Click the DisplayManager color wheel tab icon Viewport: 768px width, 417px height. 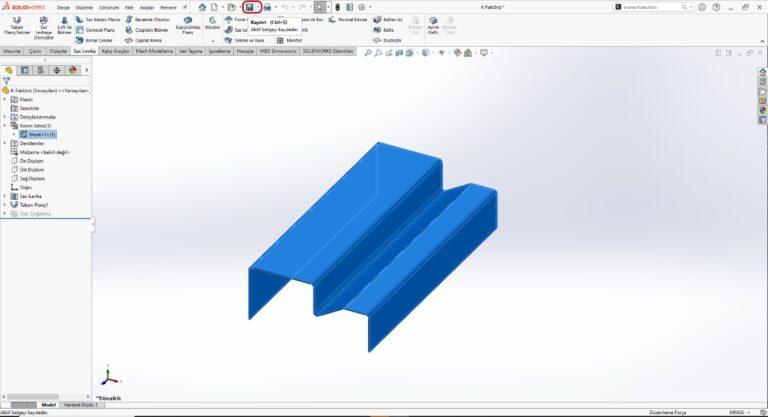pyautogui.click(x=72, y=70)
